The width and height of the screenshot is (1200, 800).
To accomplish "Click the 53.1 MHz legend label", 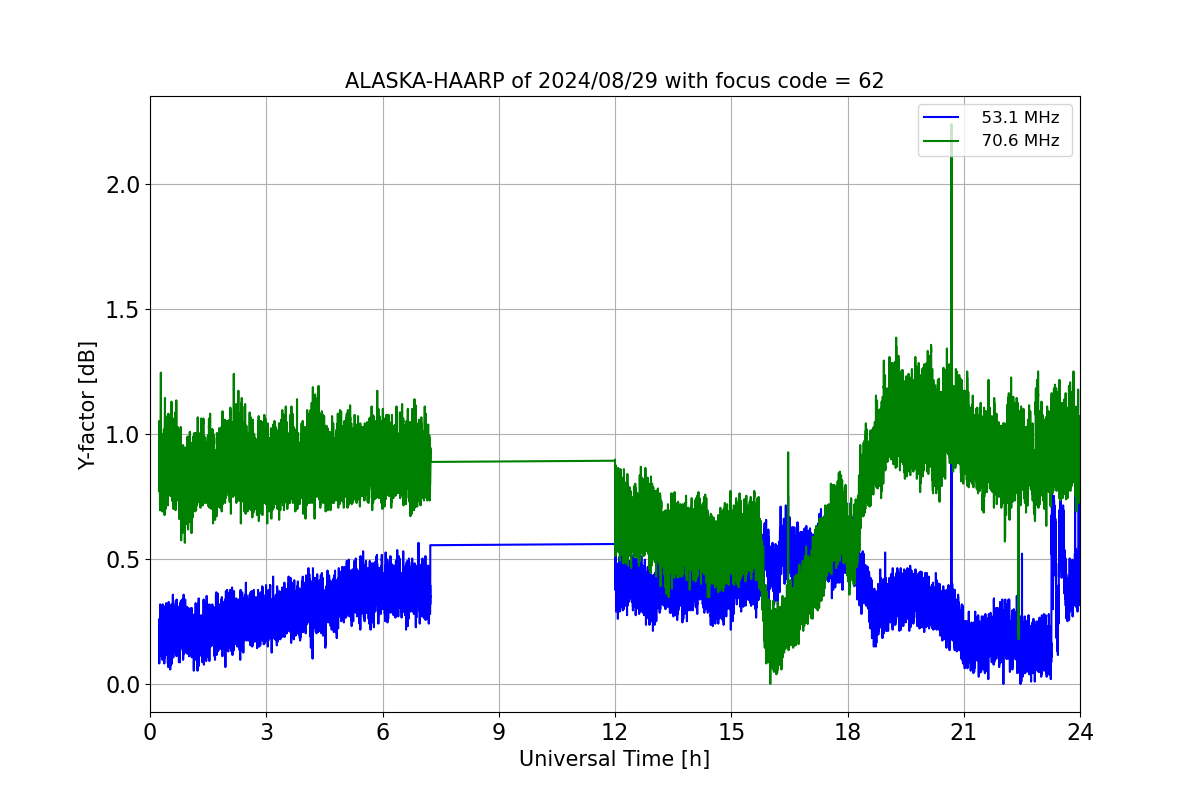I will [x=1020, y=118].
